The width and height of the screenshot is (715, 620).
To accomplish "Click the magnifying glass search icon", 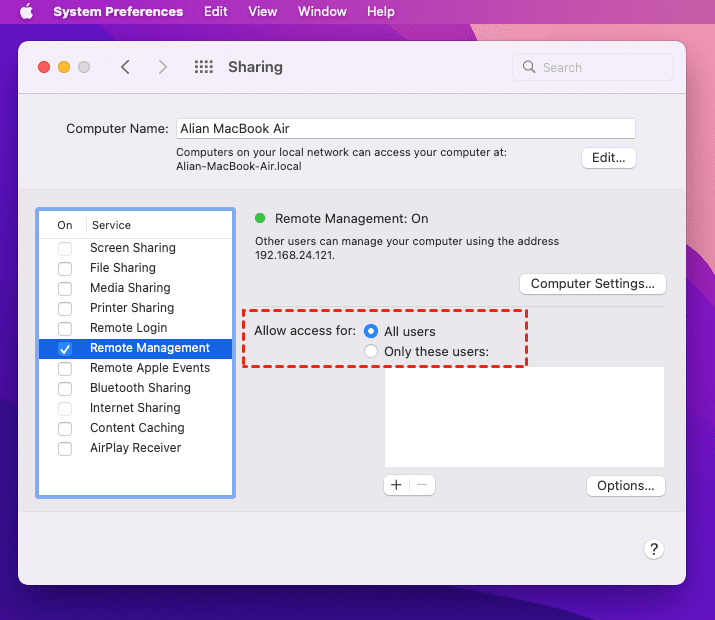I will 530,68.
